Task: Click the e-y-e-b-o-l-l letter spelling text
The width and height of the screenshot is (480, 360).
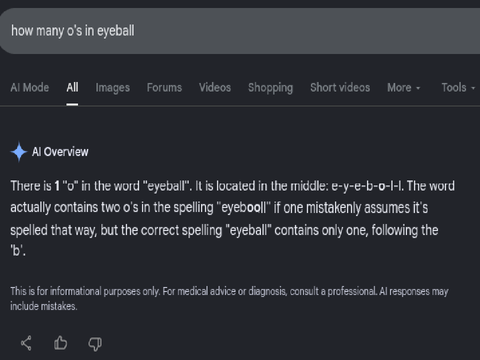Action: 367,186
